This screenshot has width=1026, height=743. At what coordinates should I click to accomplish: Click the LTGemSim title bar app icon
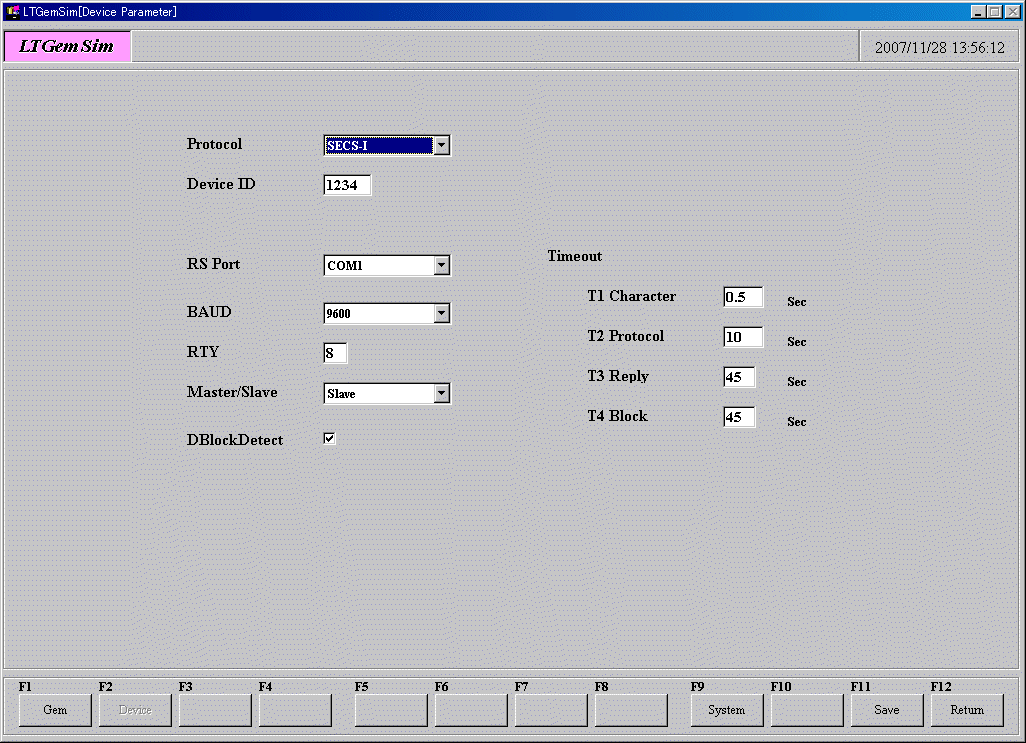coord(13,11)
